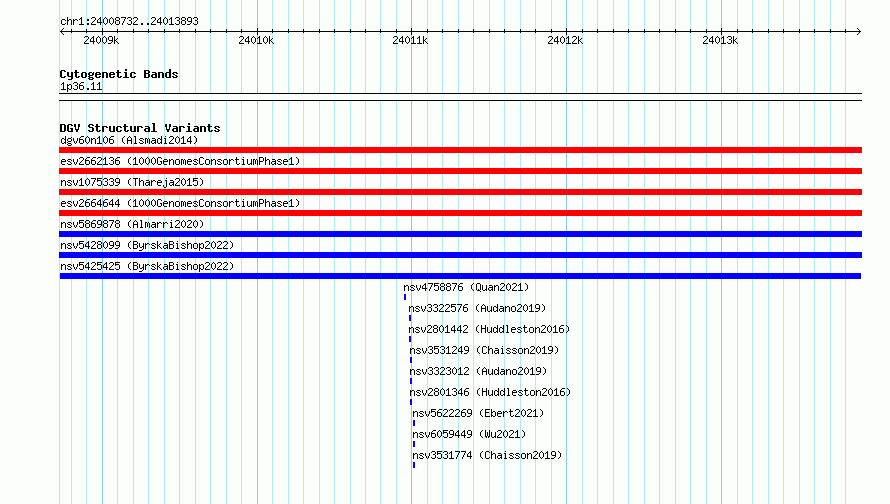Open nsv6059449 (Wu2021) variant
This screenshot has width=890, height=504.
tap(469, 434)
